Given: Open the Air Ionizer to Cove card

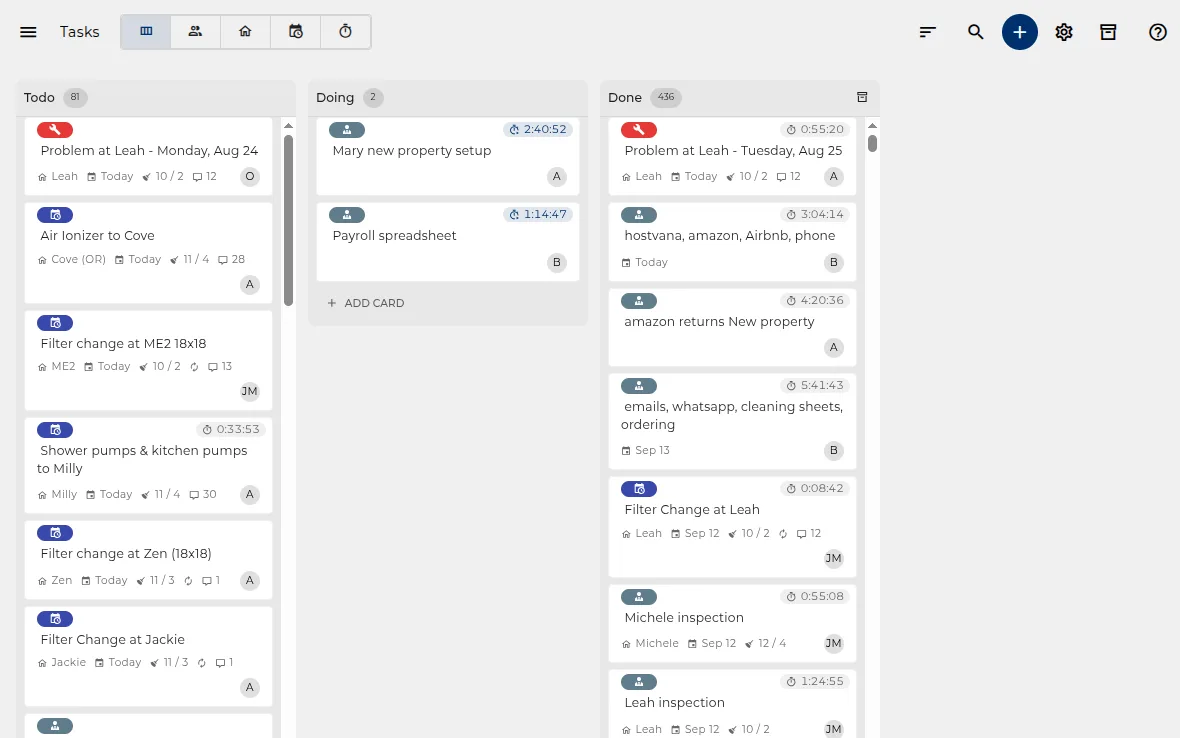Looking at the screenshot, I should [x=148, y=253].
